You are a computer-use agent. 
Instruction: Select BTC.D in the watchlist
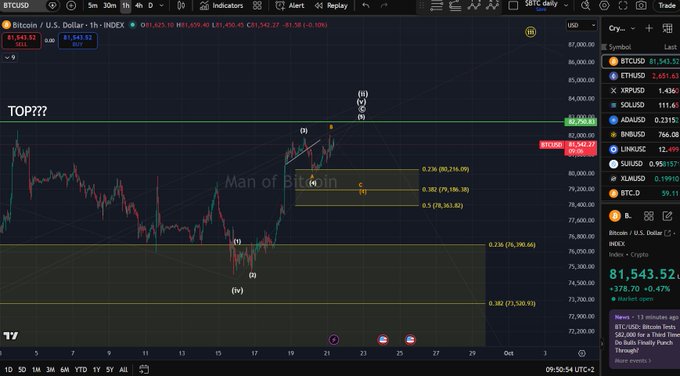click(x=641, y=193)
